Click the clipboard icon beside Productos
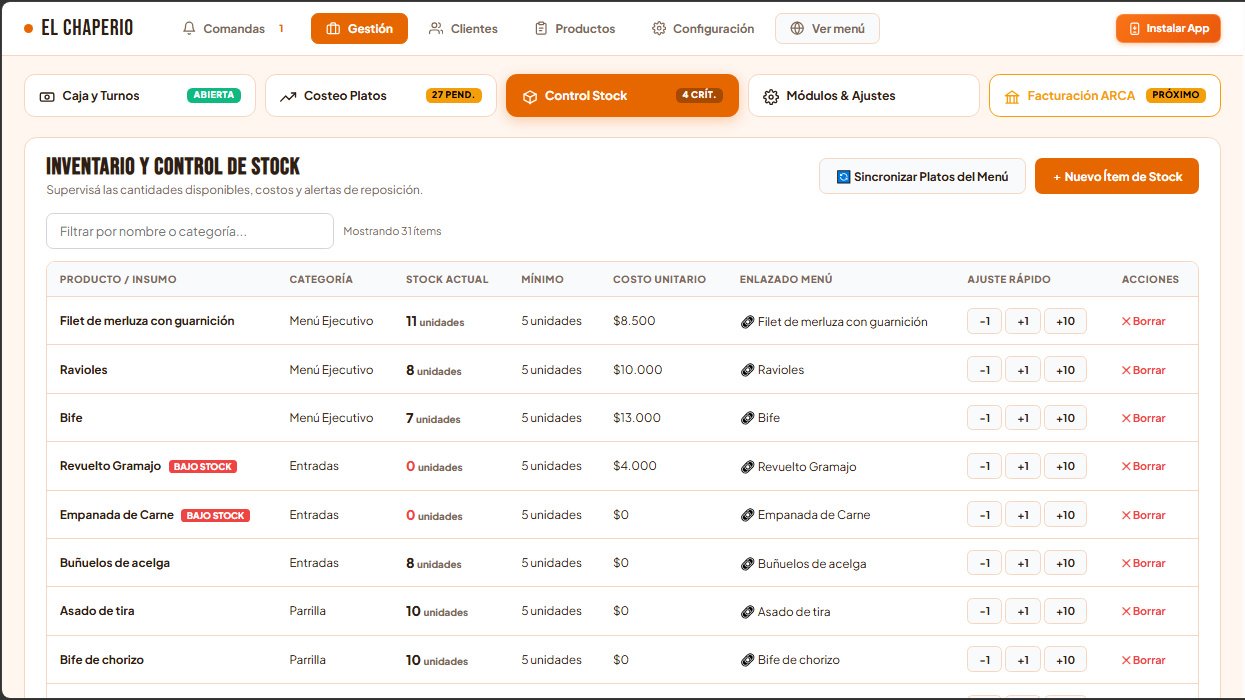 point(541,29)
